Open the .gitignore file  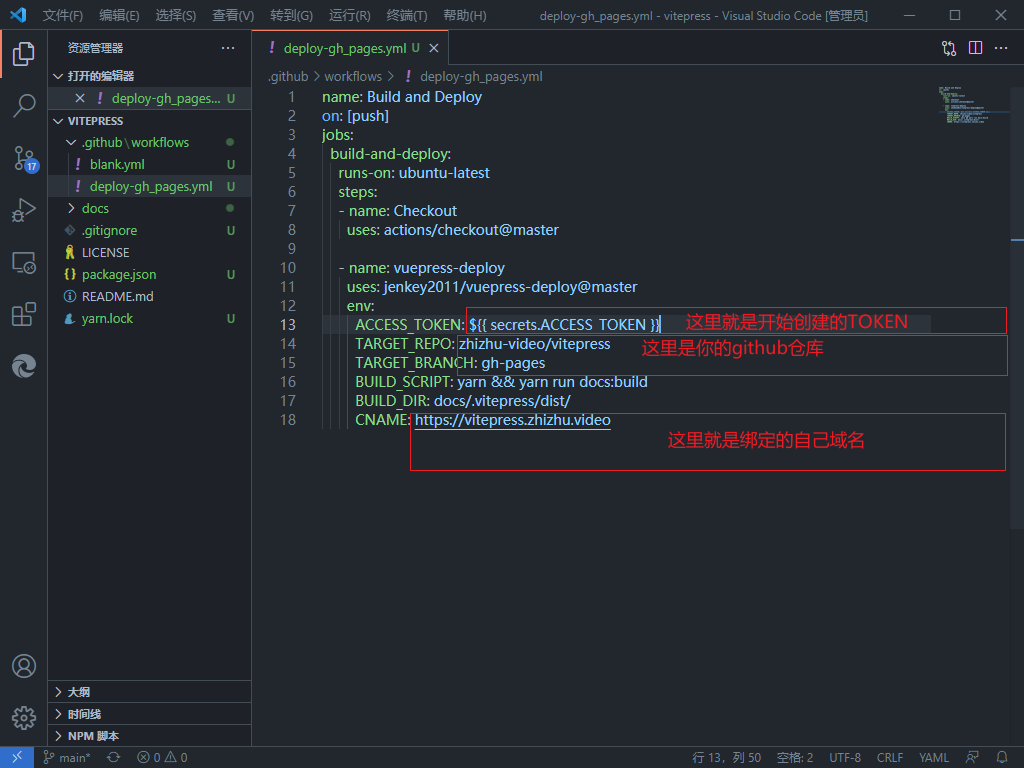pos(150,231)
